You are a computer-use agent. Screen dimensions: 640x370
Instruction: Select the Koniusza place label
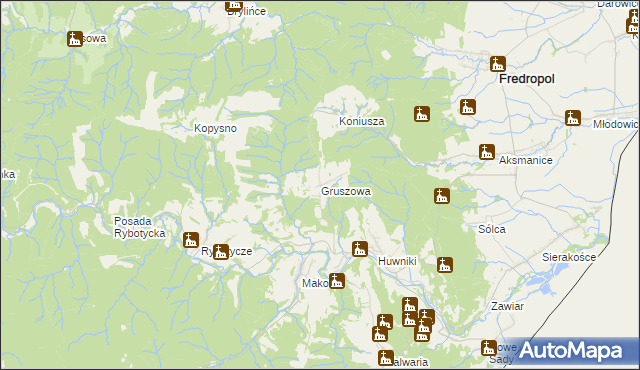coord(362,121)
